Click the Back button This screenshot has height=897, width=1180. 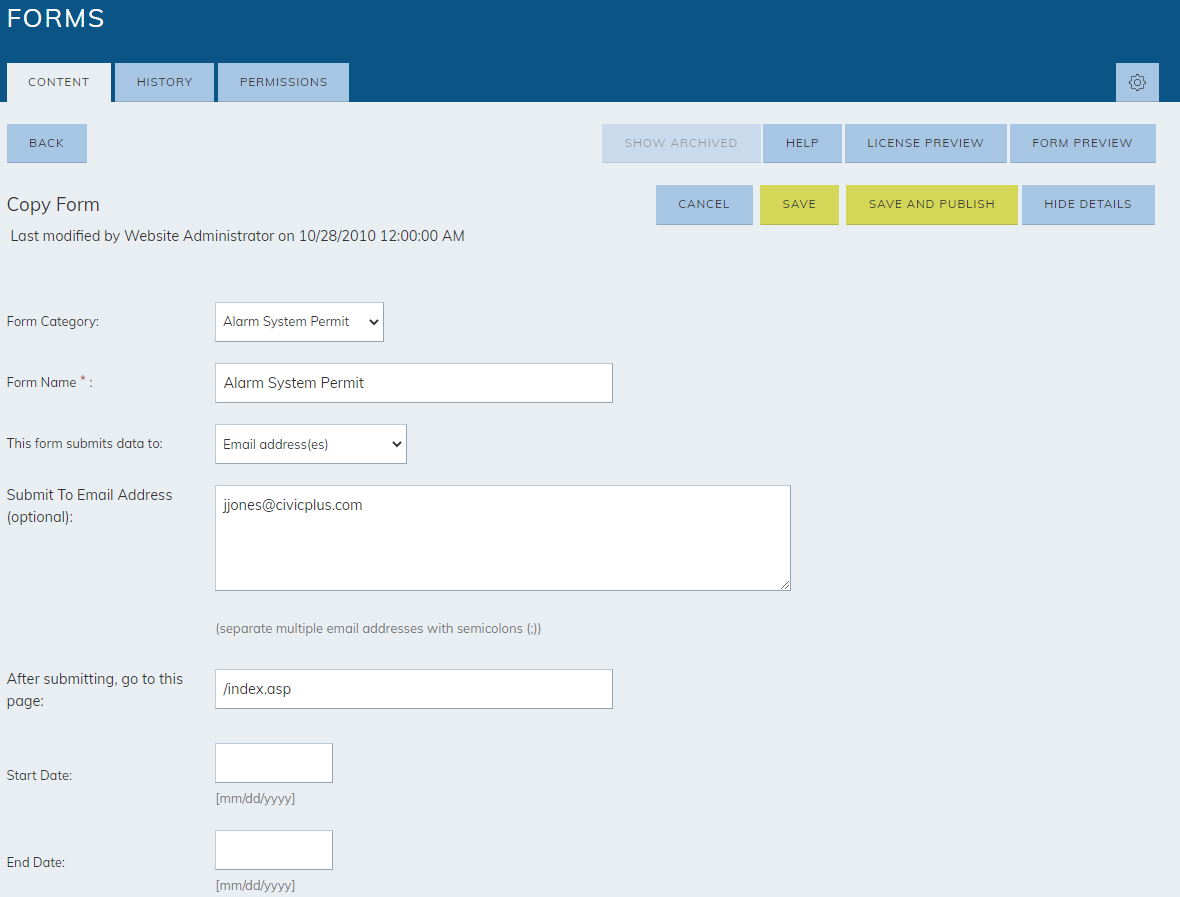point(47,143)
